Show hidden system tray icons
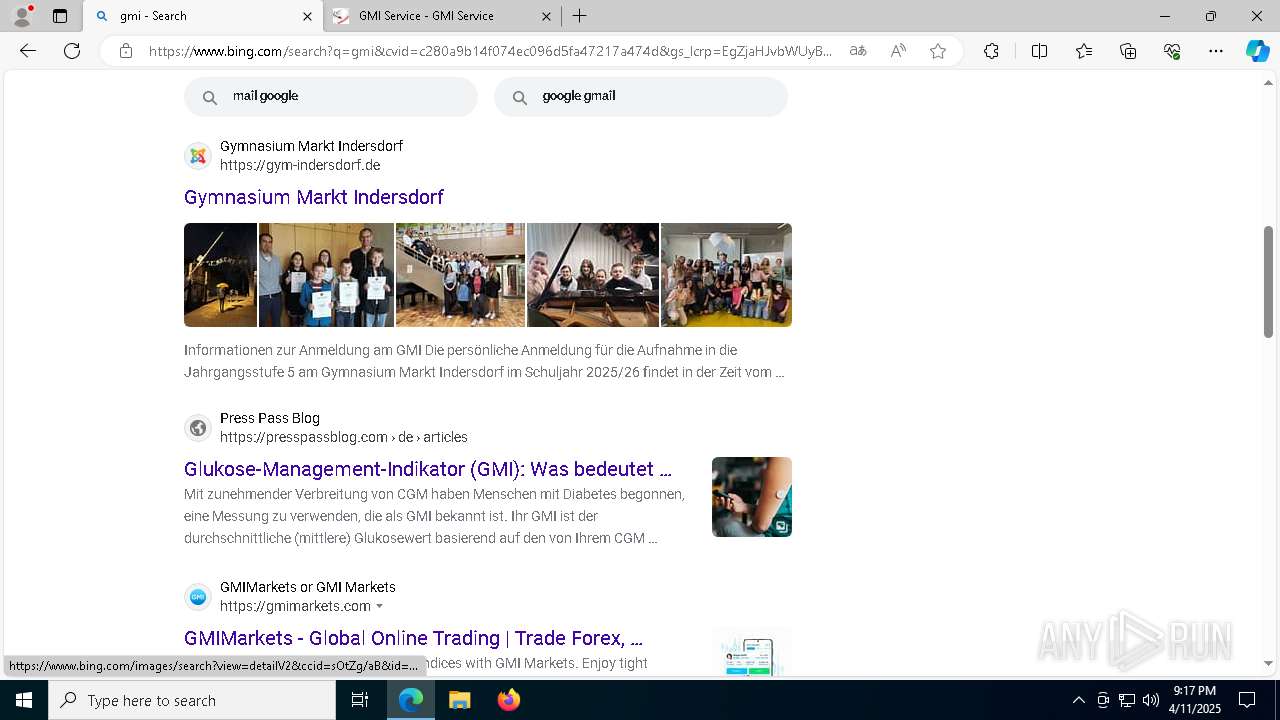 click(1078, 700)
